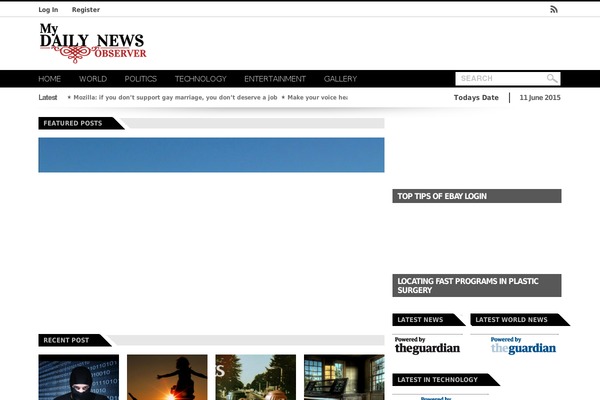Open the Mozilla gay marriage ticker headline
The height and width of the screenshot is (400, 600).
point(175,98)
